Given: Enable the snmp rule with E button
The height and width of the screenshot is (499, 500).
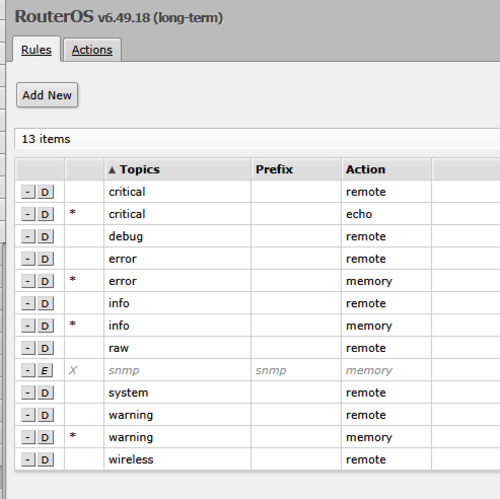Looking at the screenshot, I should click(45, 370).
